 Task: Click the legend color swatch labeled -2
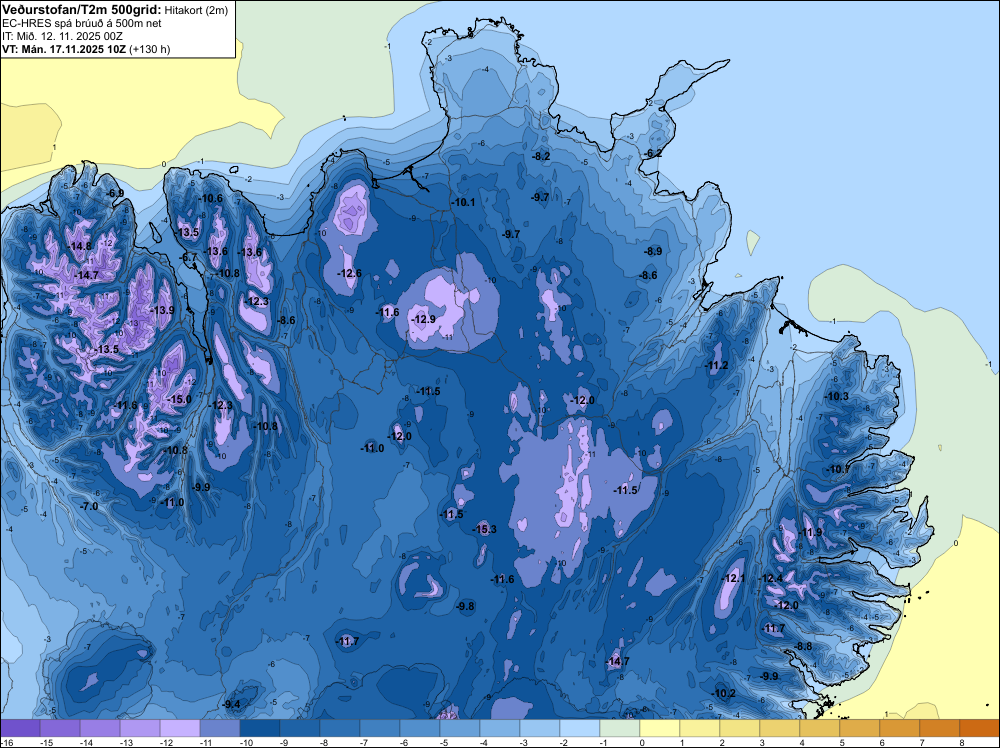click(580, 728)
